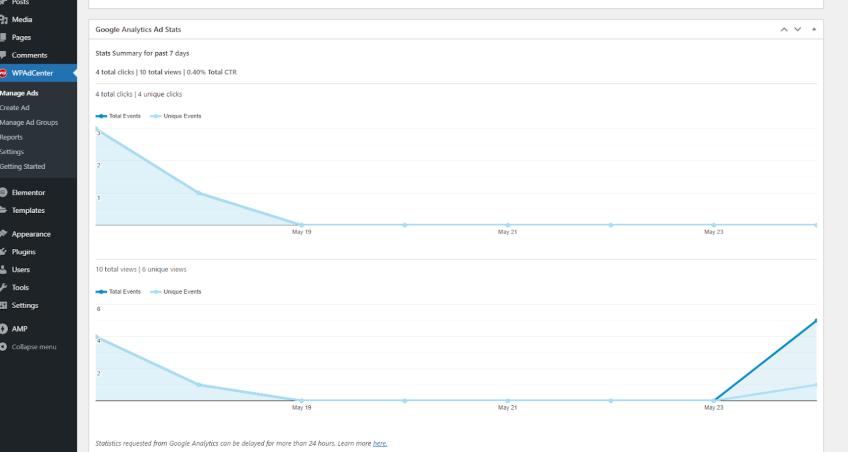
Task: Click the WPAdCenter logo icon
Action: 3,73
